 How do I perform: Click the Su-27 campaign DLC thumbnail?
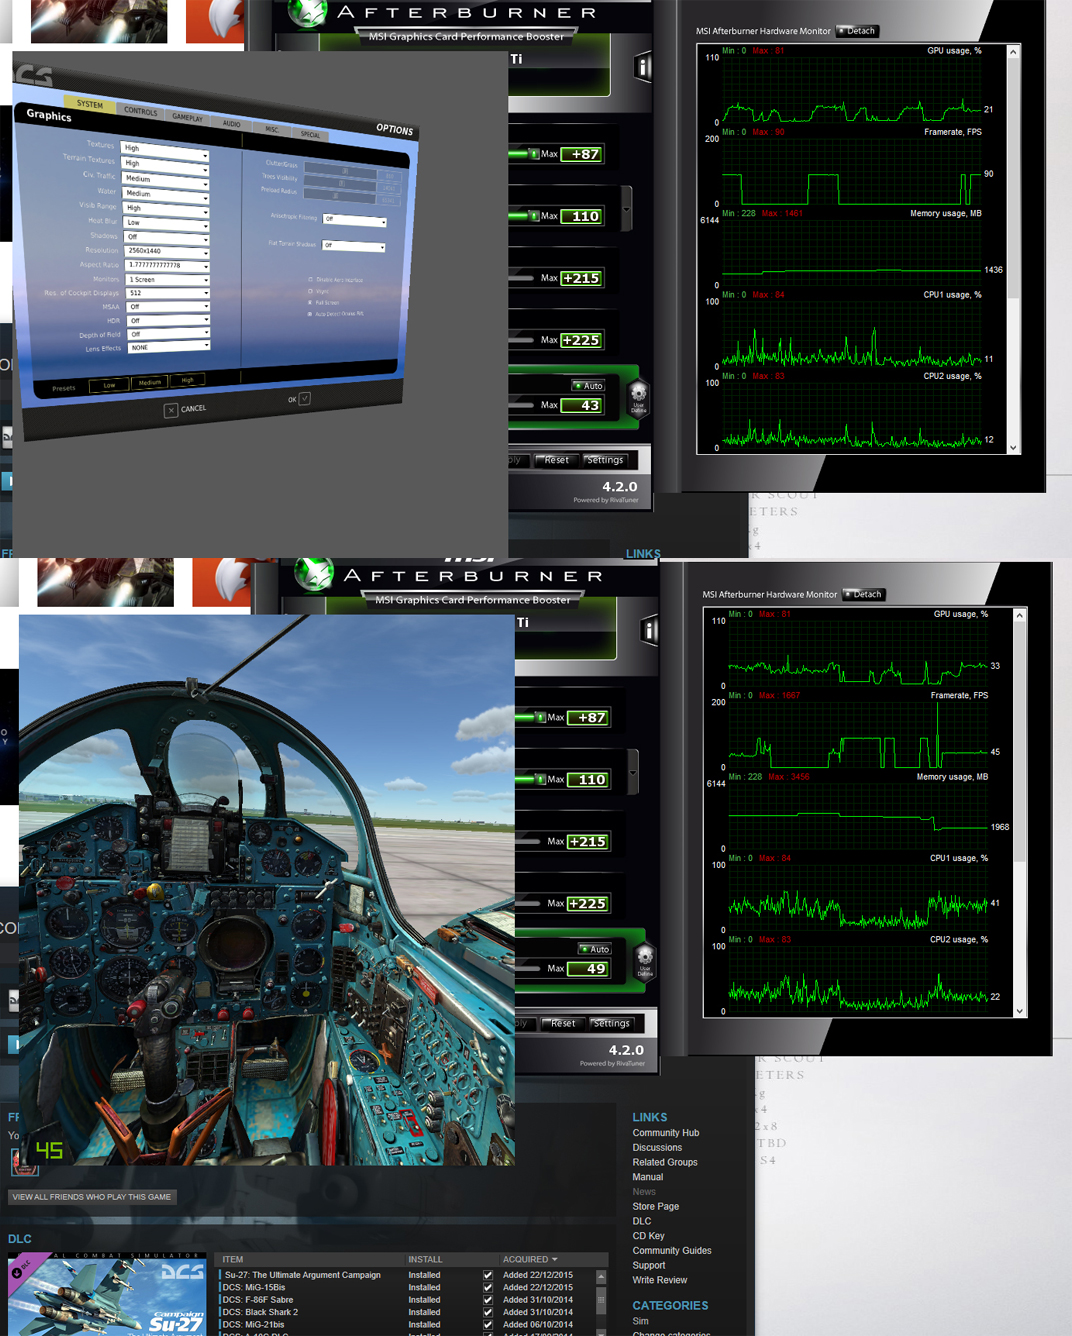(106, 1295)
